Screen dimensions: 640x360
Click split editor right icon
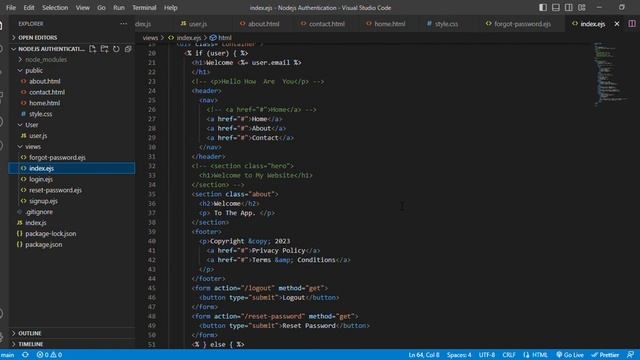632,24
